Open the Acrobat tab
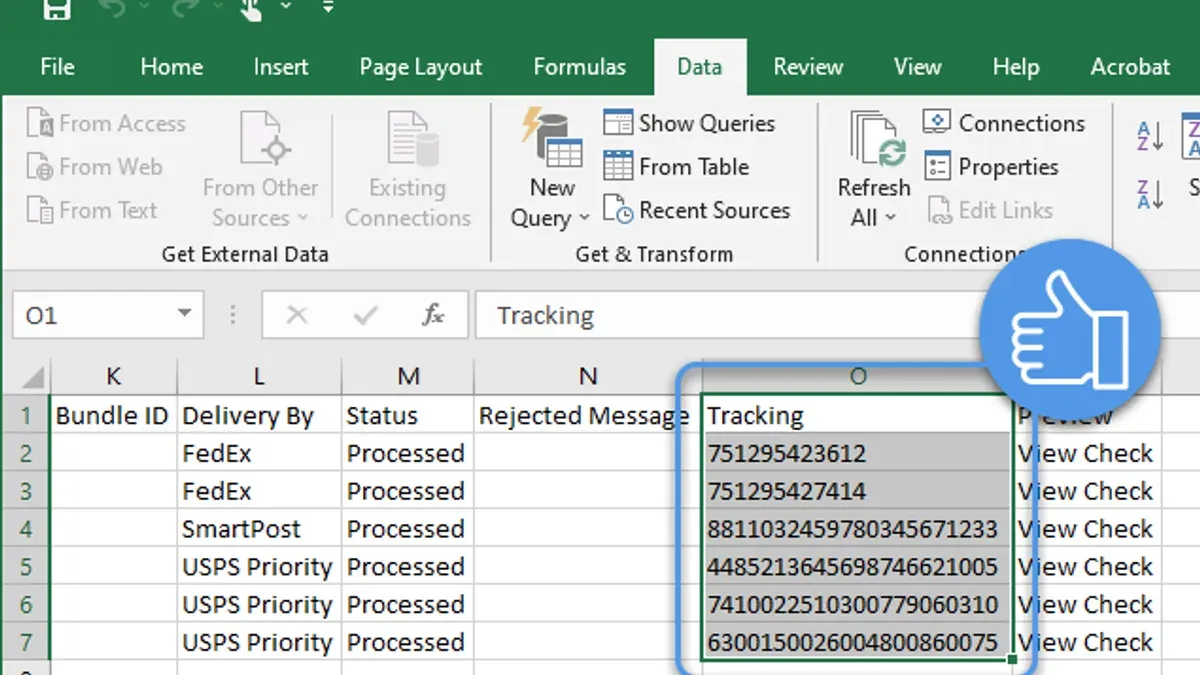The width and height of the screenshot is (1200, 675). [1130, 67]
